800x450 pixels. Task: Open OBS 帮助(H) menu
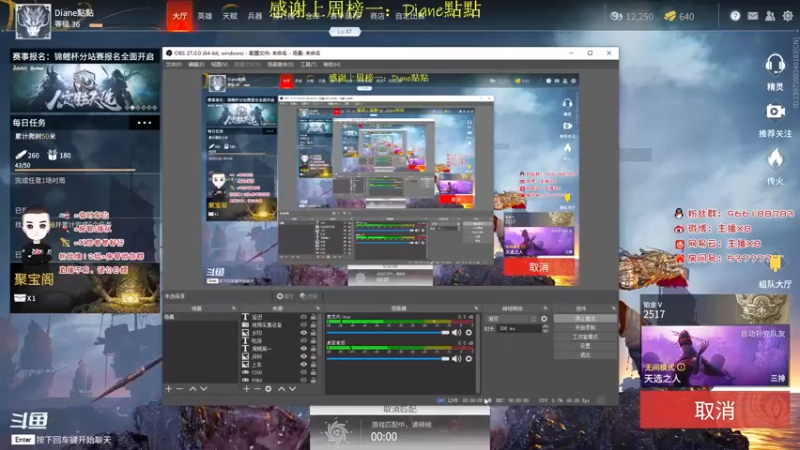(331, 65)
